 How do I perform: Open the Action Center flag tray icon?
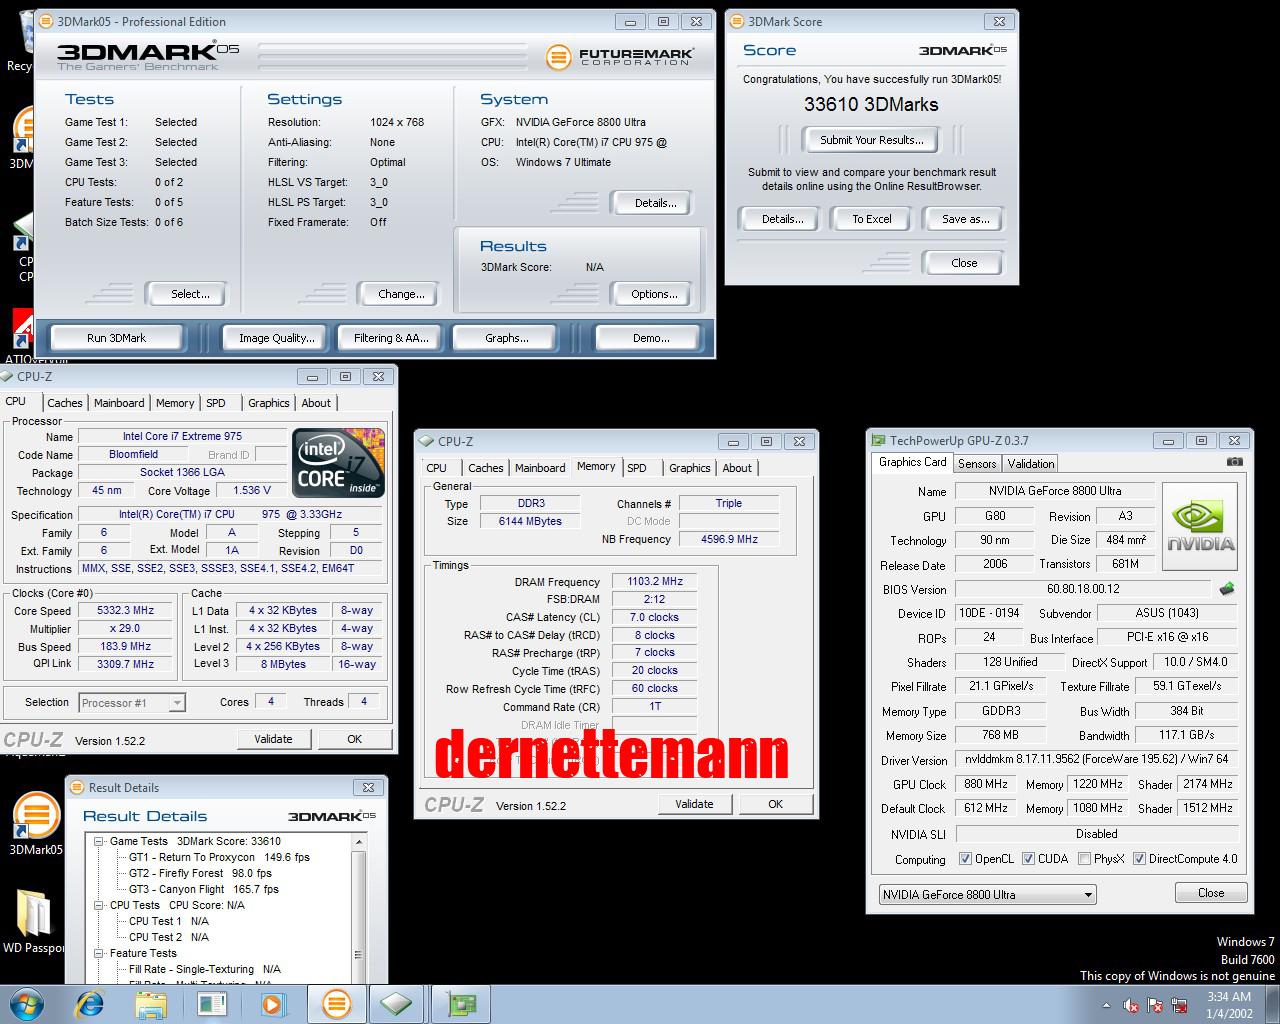click(x=1156, y=1005)
